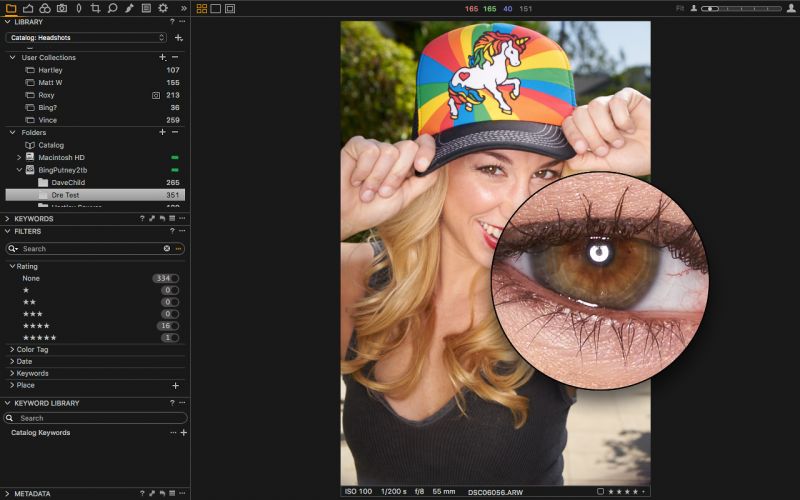
Task: Remove folder with minus in Folders
Action: coord(175,132)
